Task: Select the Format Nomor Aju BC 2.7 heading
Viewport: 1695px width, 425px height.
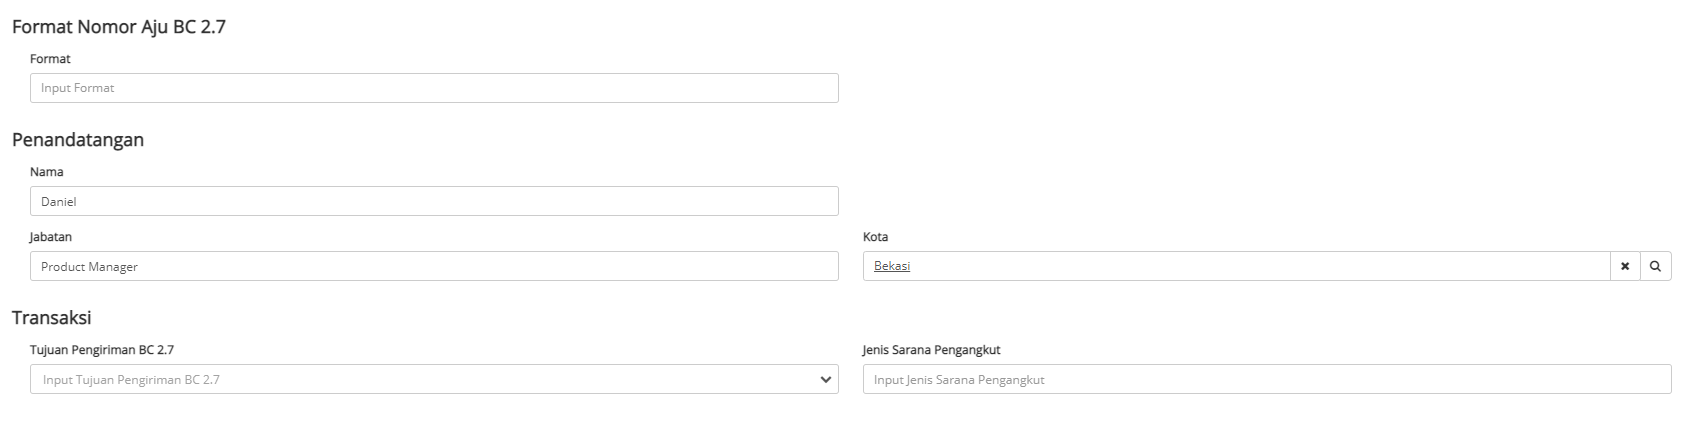Action: 119,27
